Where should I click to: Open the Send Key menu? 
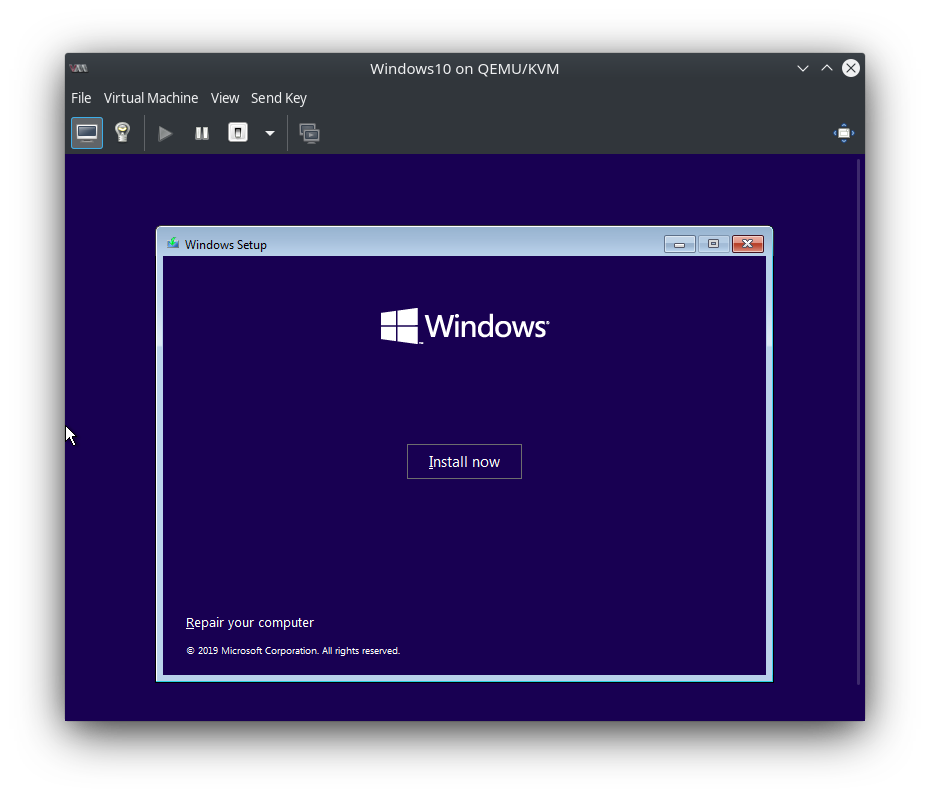279,98
